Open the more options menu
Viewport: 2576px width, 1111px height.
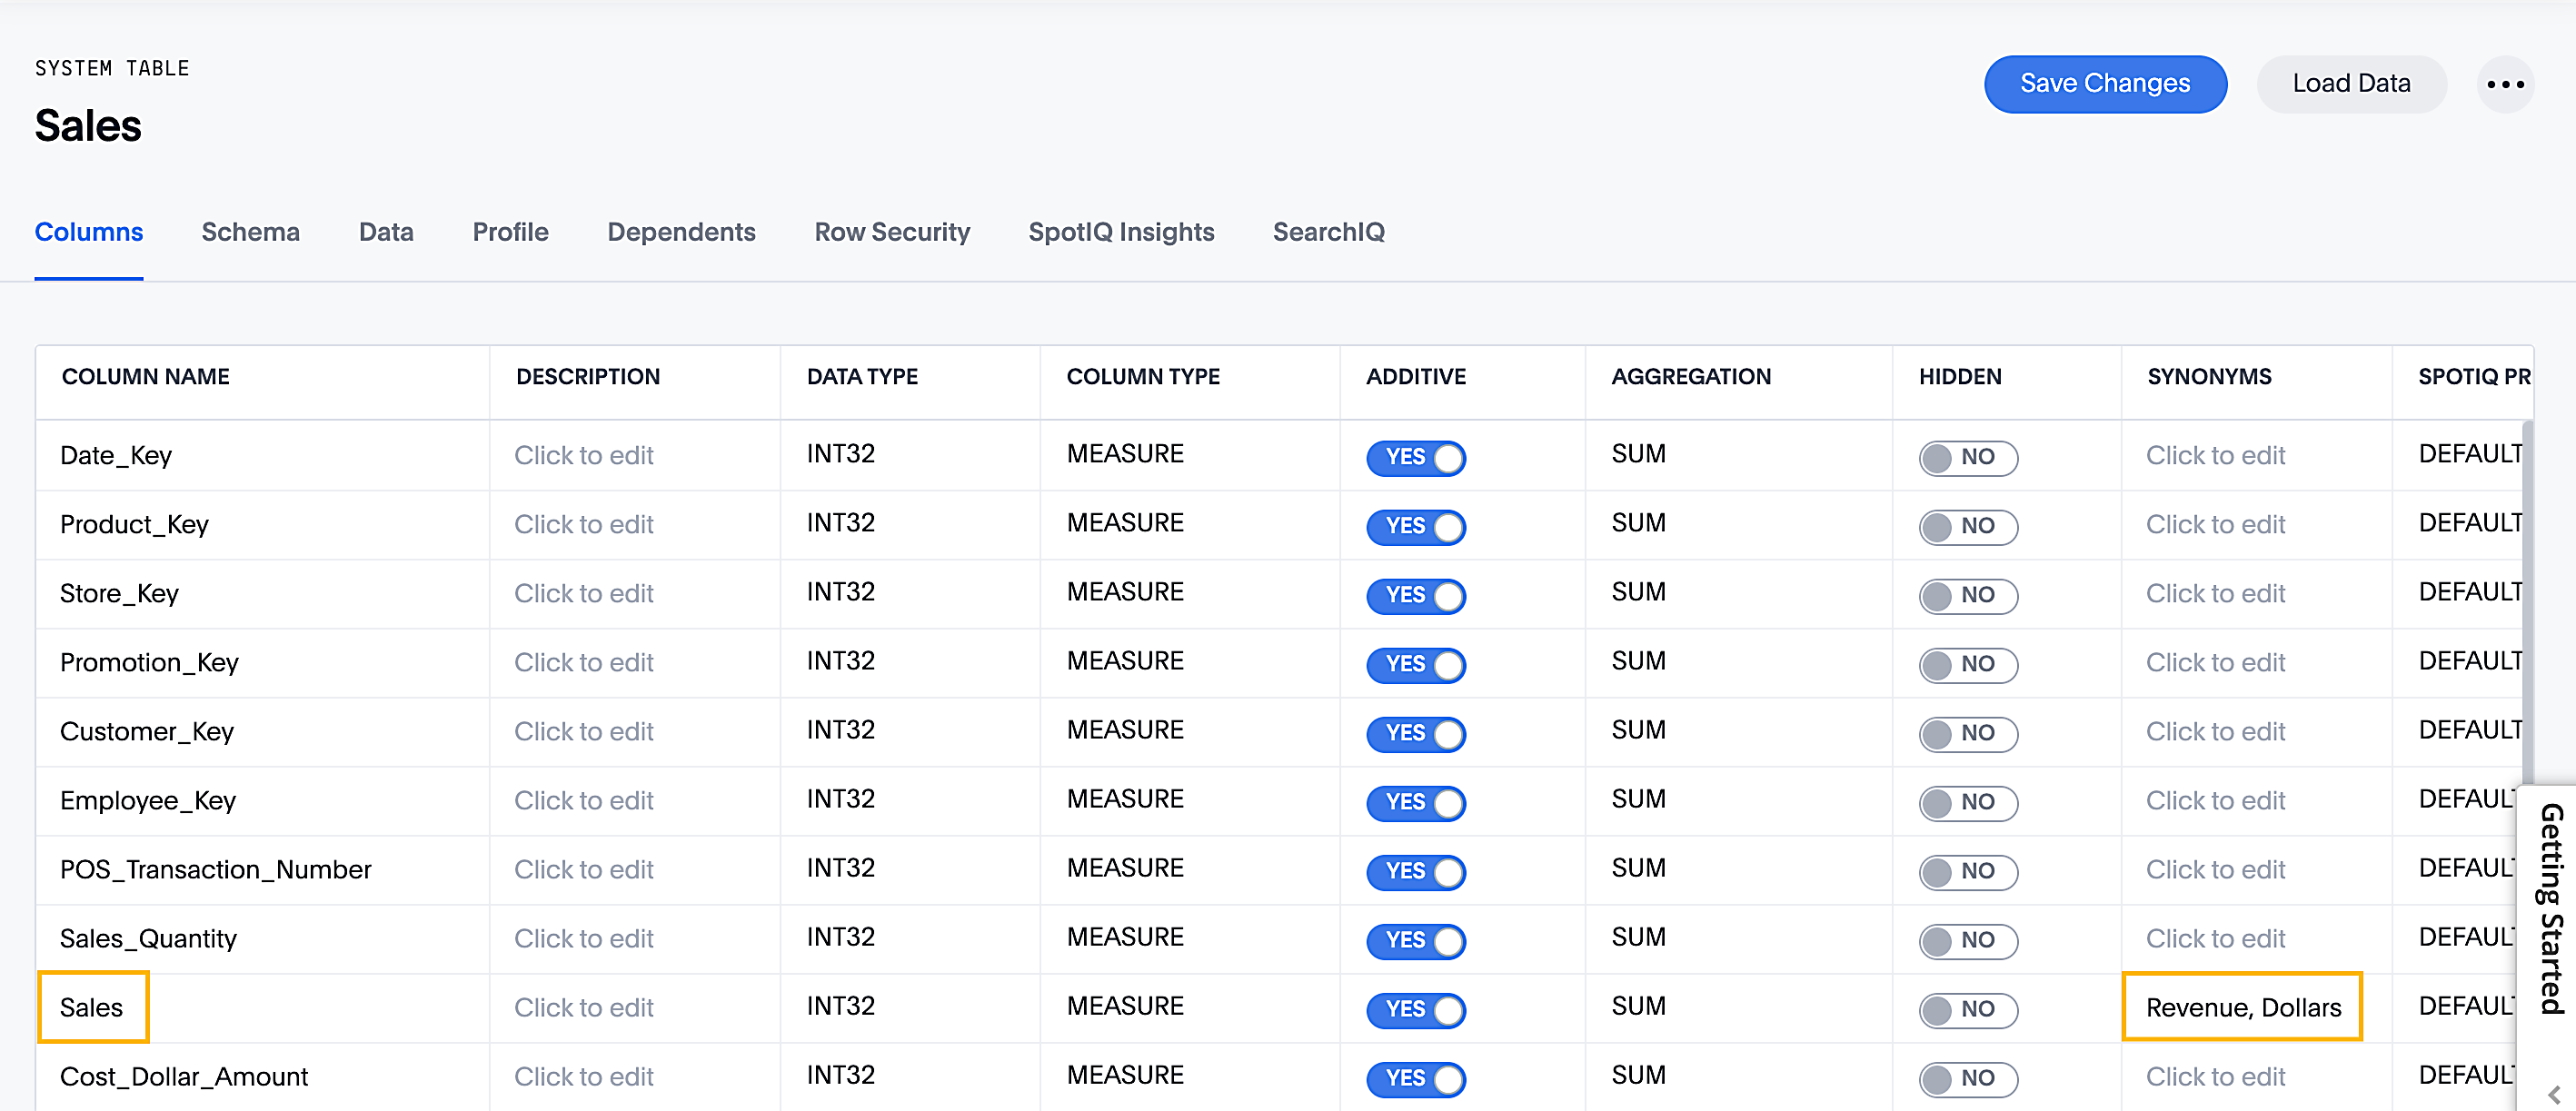click(x=2505, y=84)
